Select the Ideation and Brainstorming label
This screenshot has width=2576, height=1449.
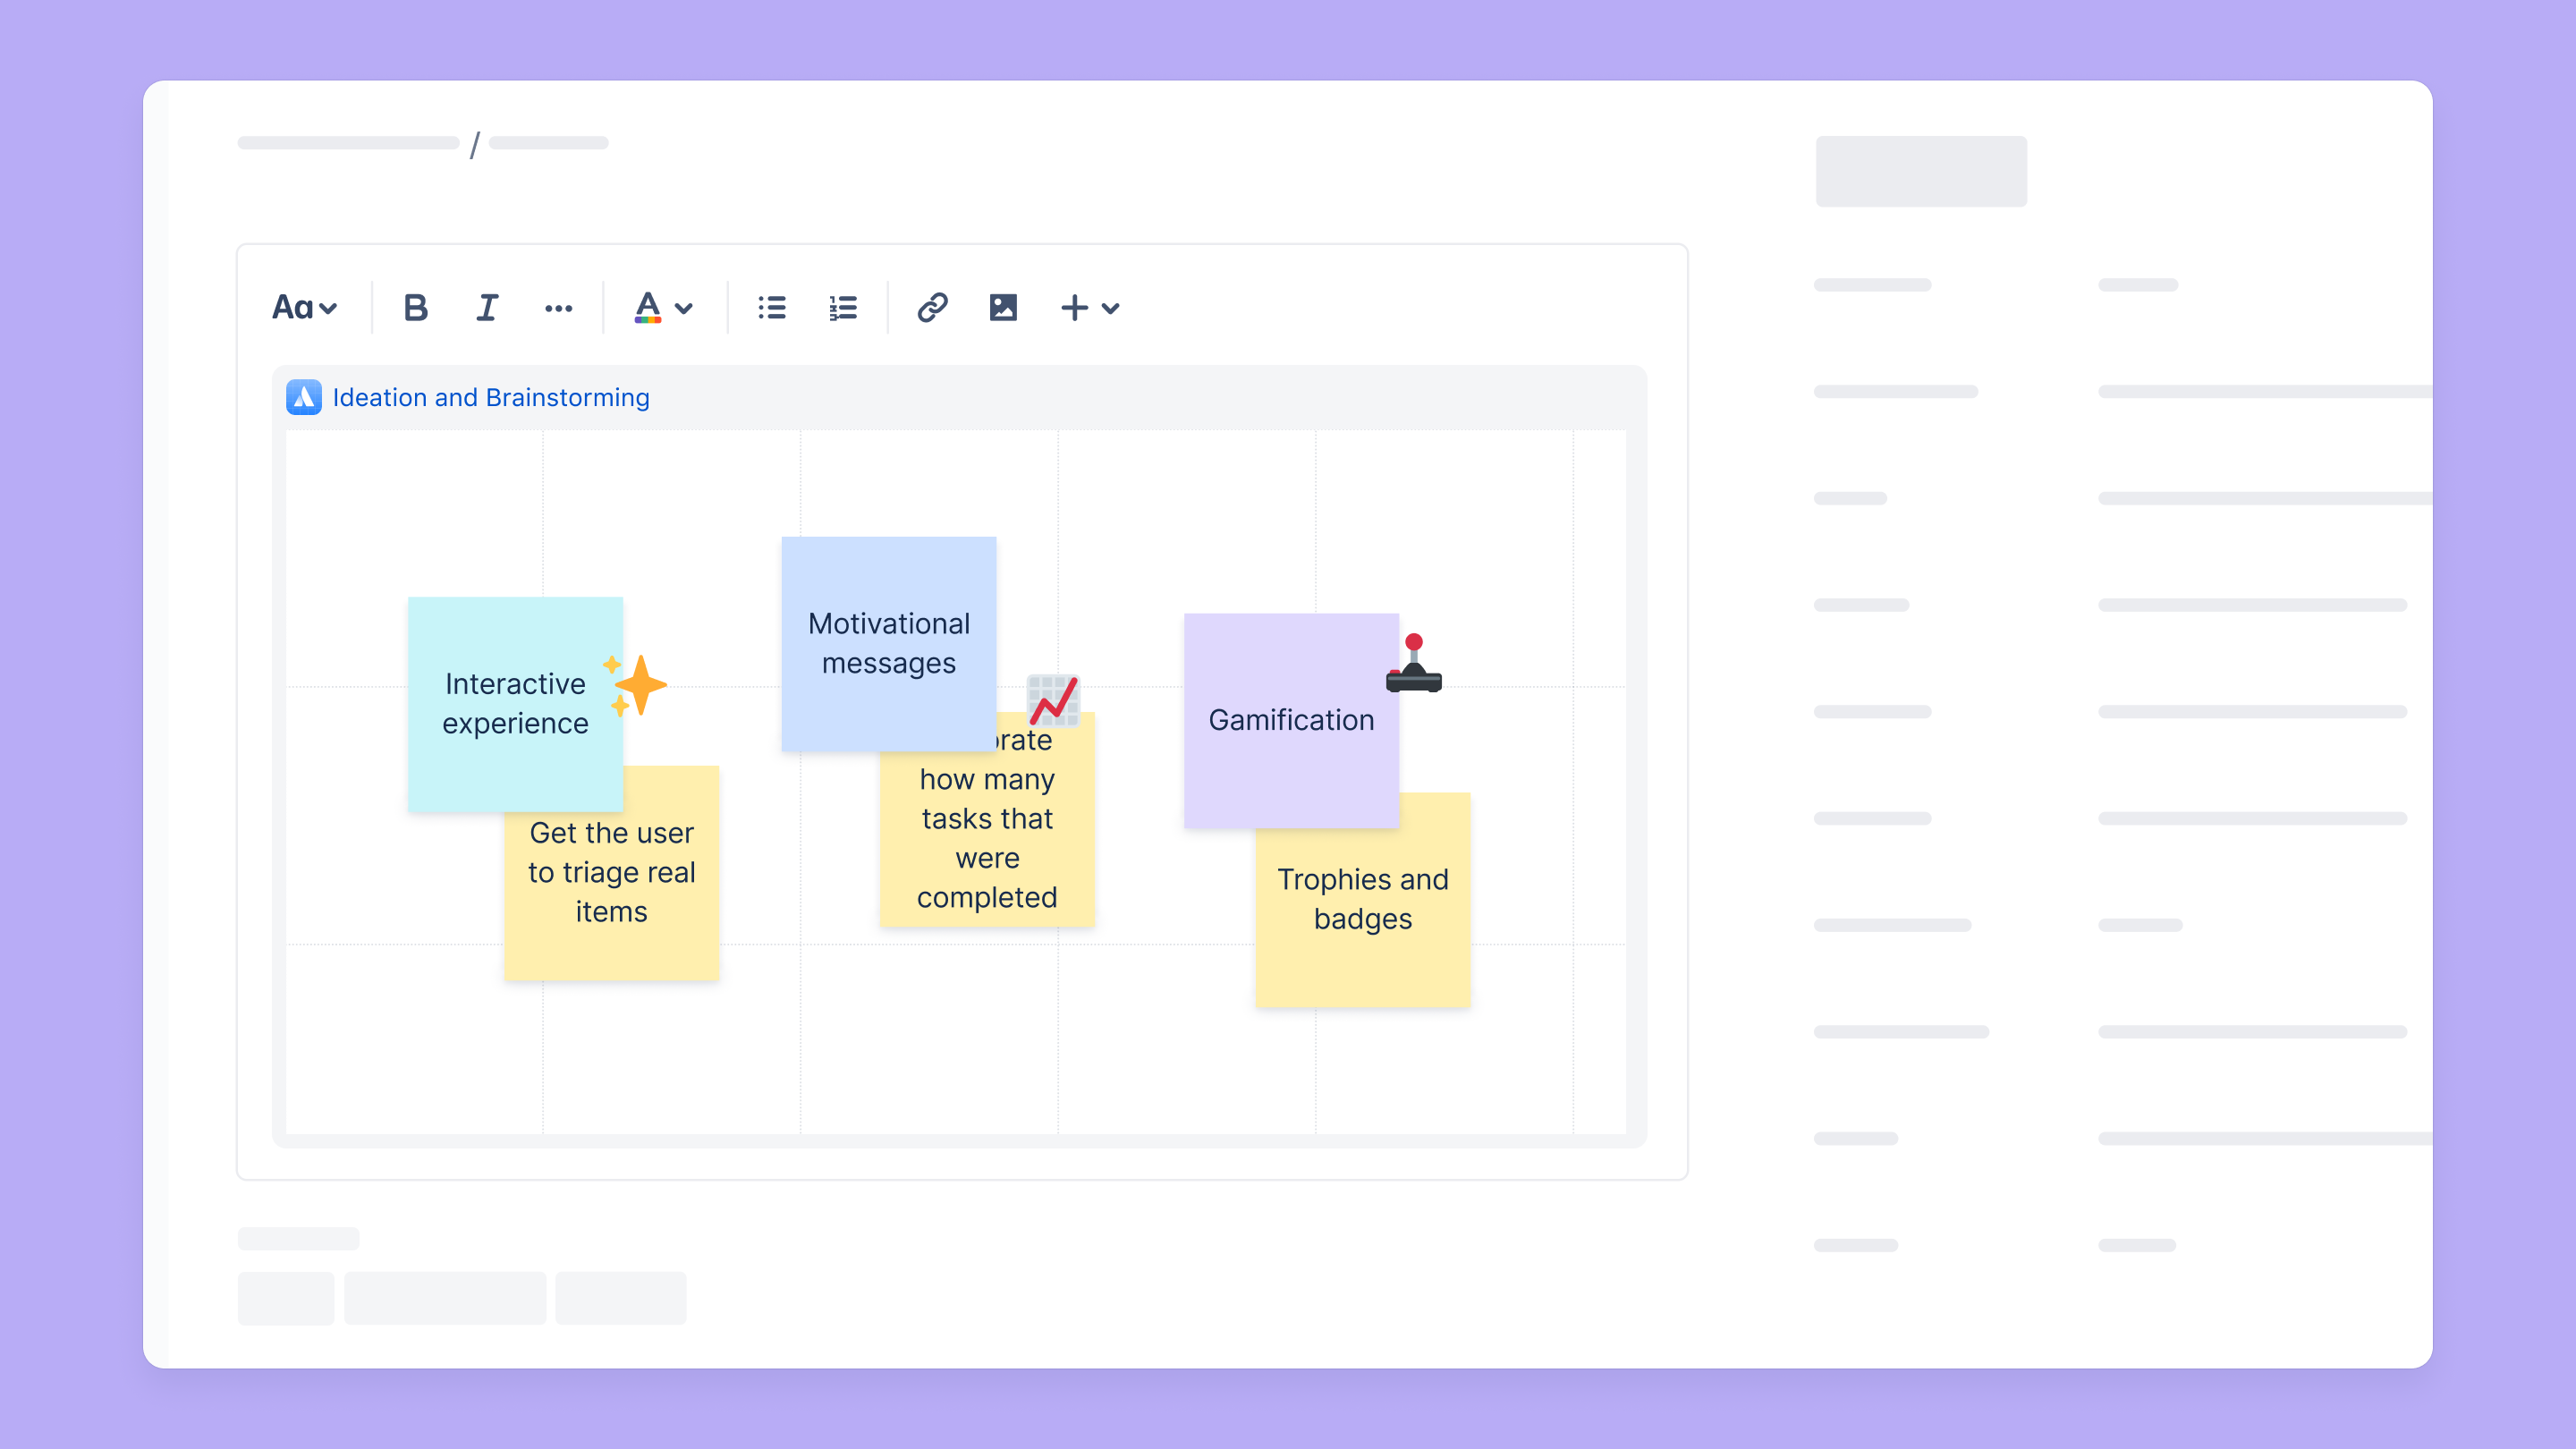(x=494, y=396)
